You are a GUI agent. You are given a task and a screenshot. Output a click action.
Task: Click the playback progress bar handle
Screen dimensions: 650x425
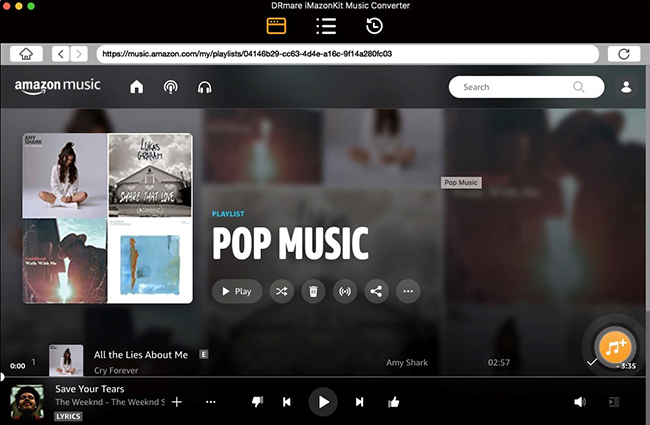[2, 377]
